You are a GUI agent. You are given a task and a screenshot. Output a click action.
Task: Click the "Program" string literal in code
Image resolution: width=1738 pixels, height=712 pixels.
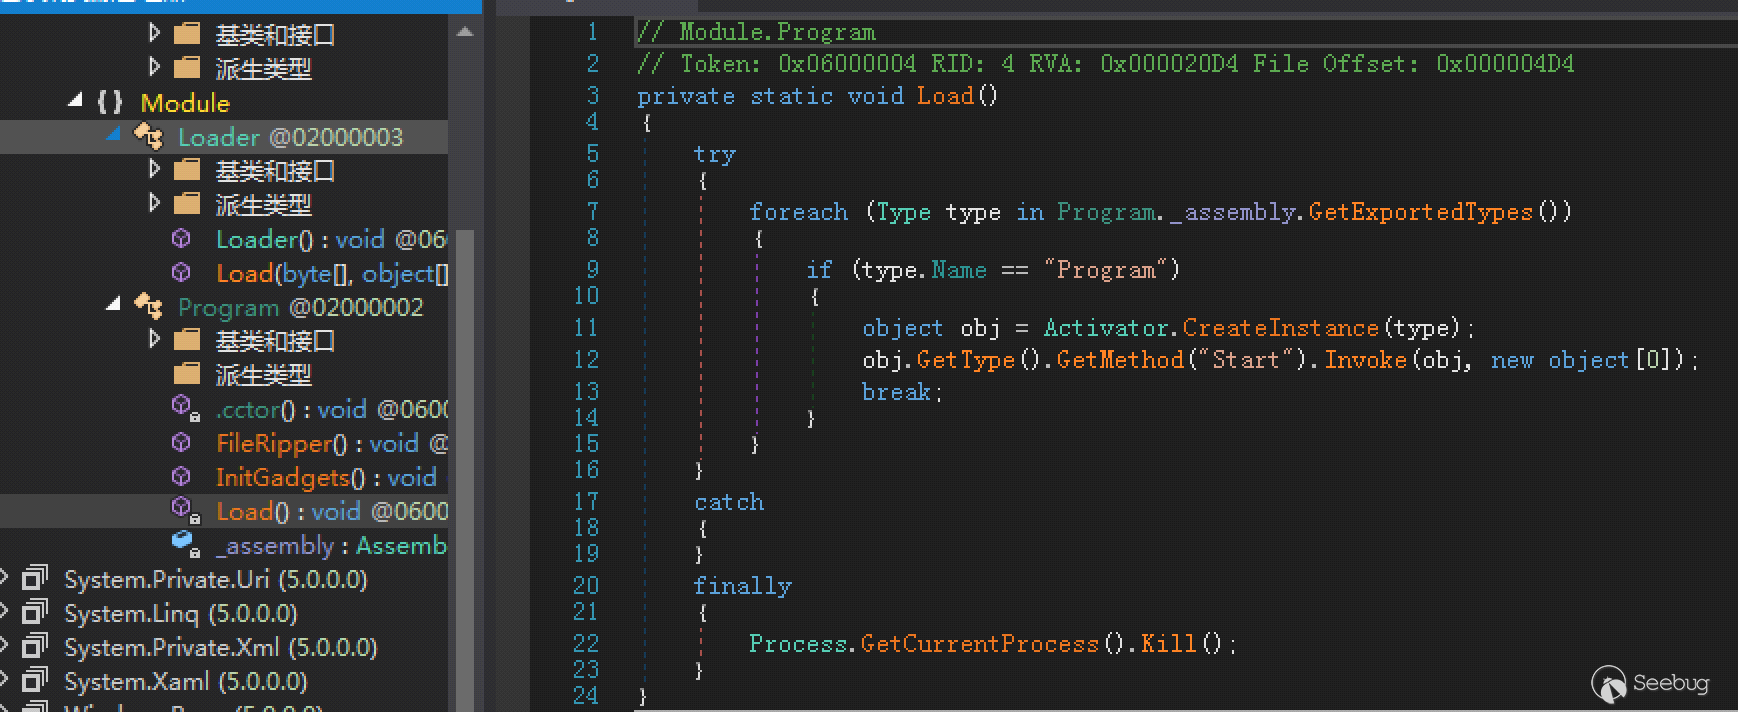1105,270
